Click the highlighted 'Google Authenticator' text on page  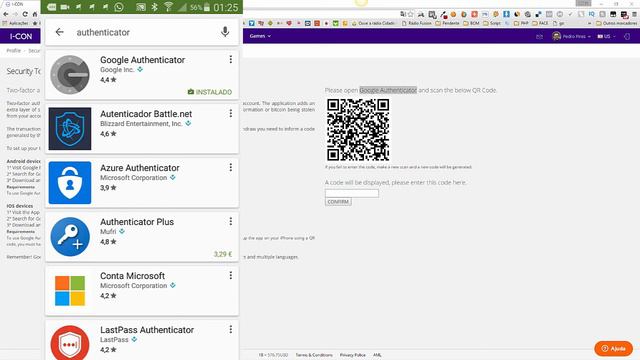click(x=388, y=90)
